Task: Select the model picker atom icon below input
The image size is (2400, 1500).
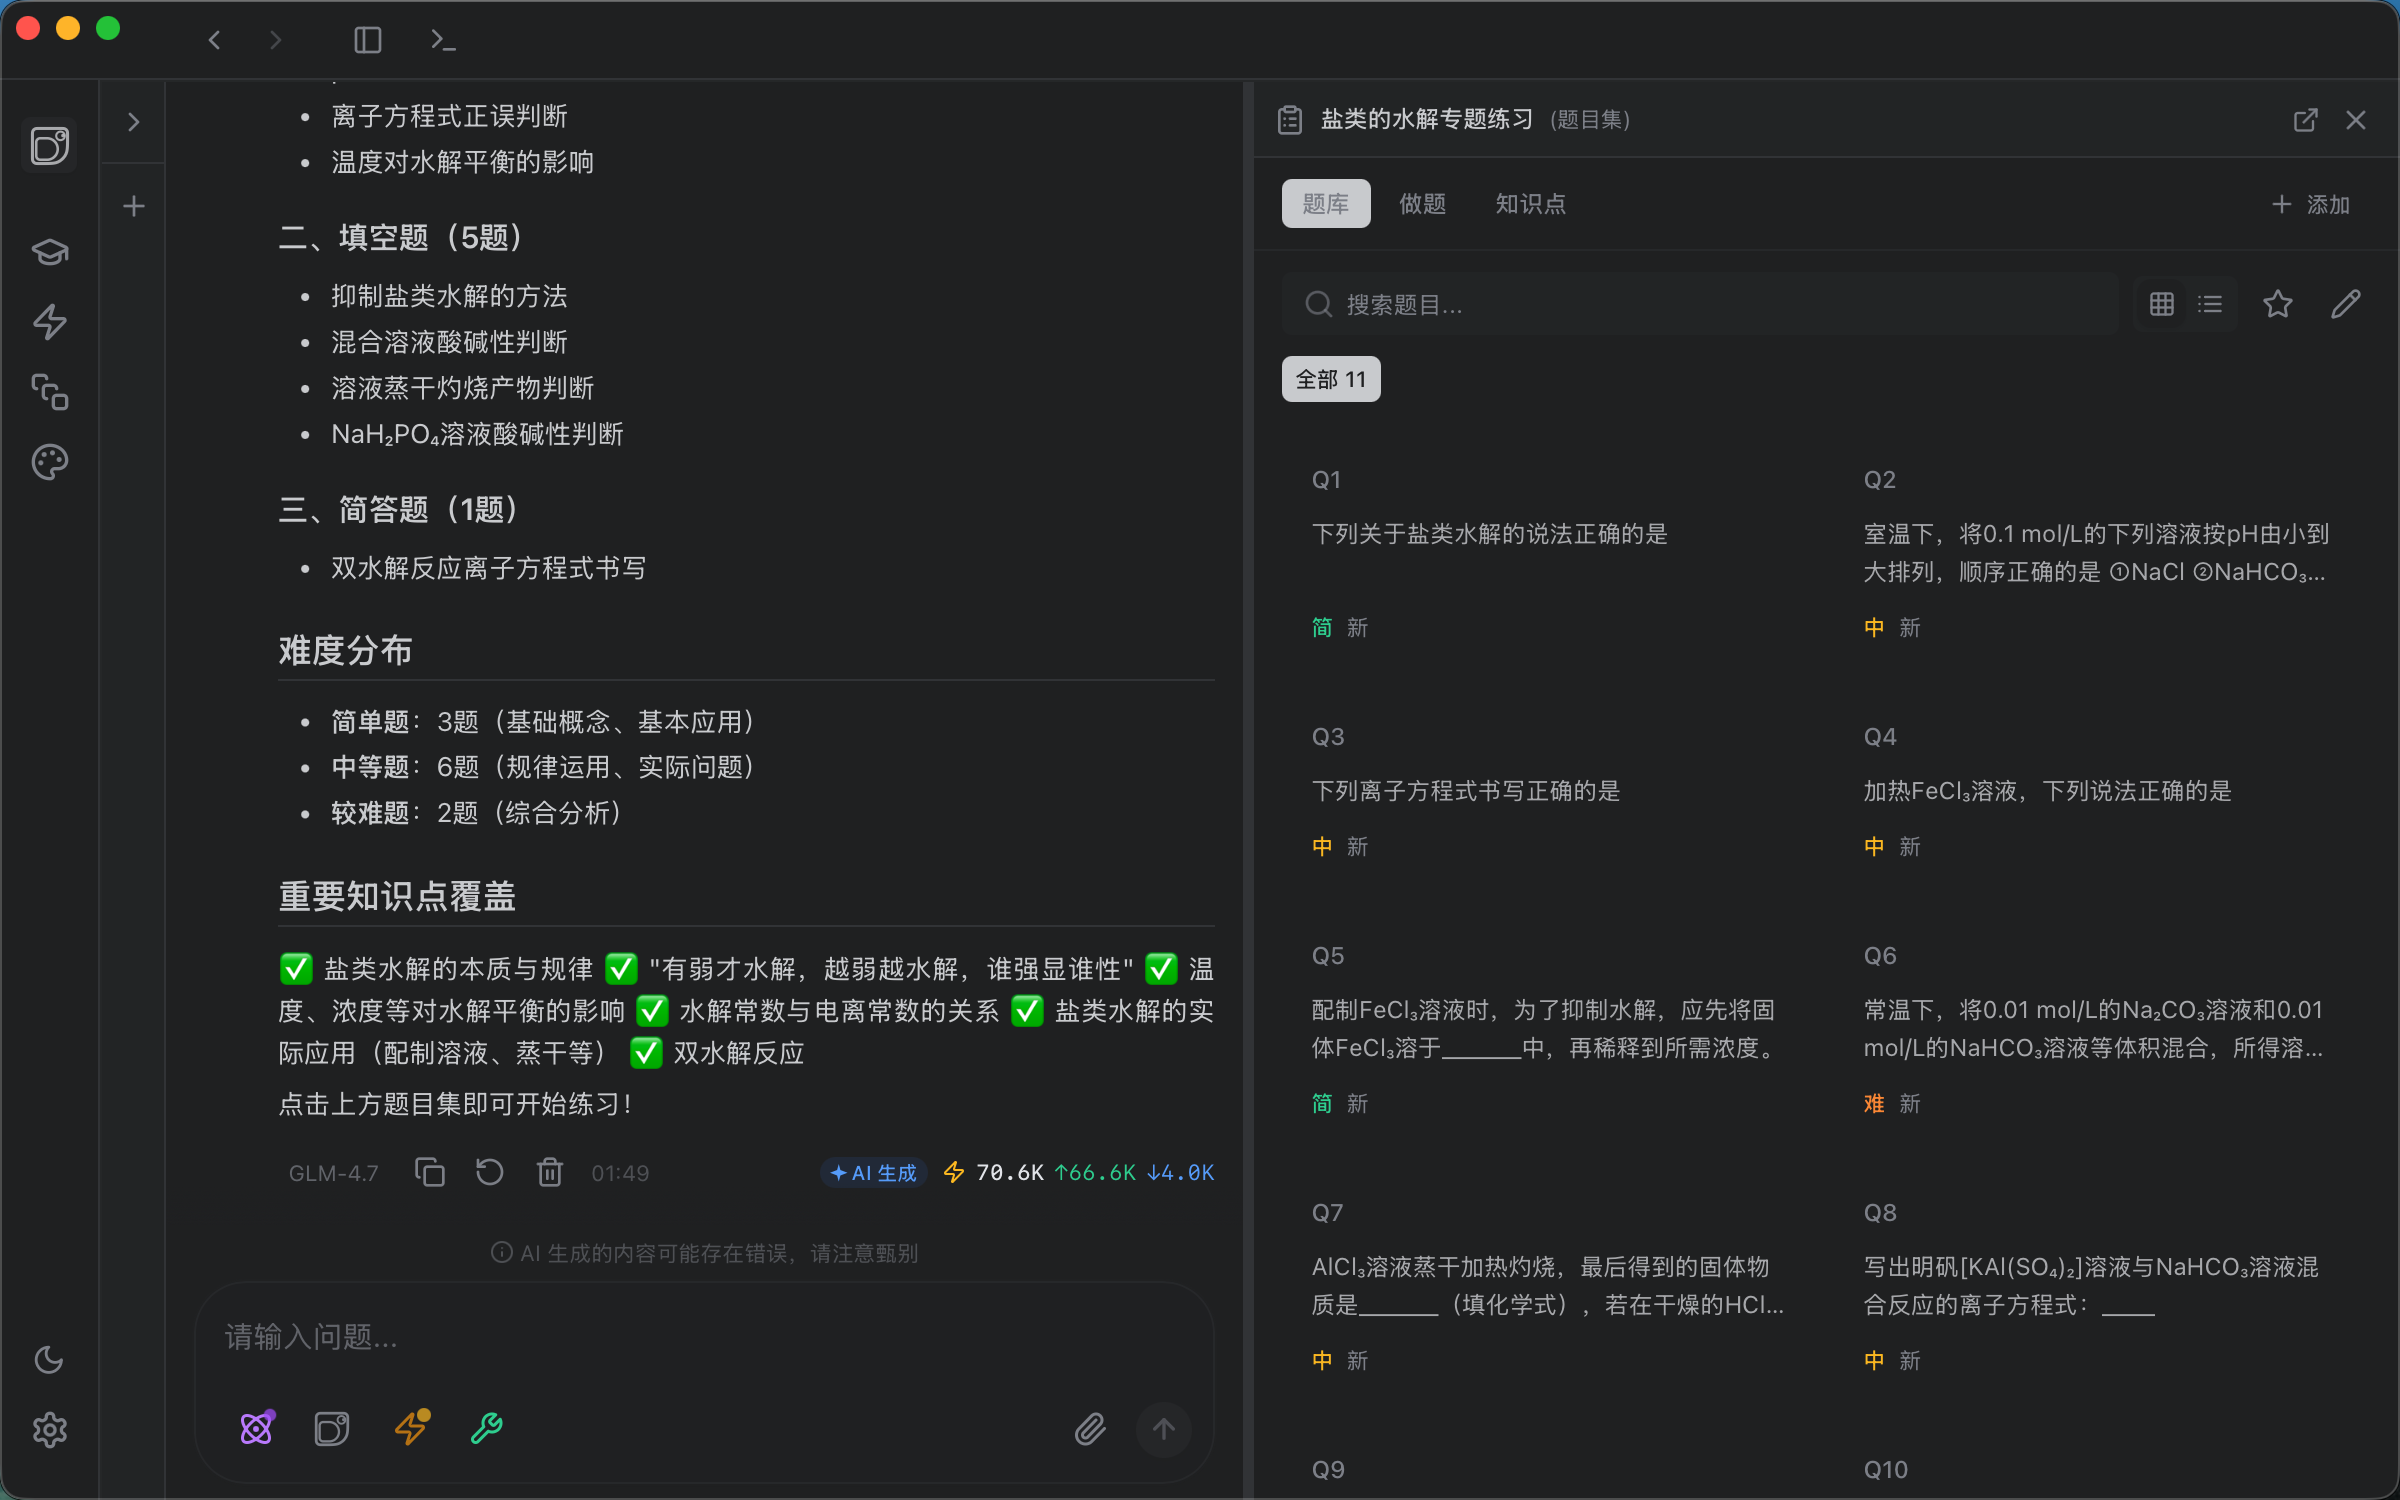Action: 258,1428
